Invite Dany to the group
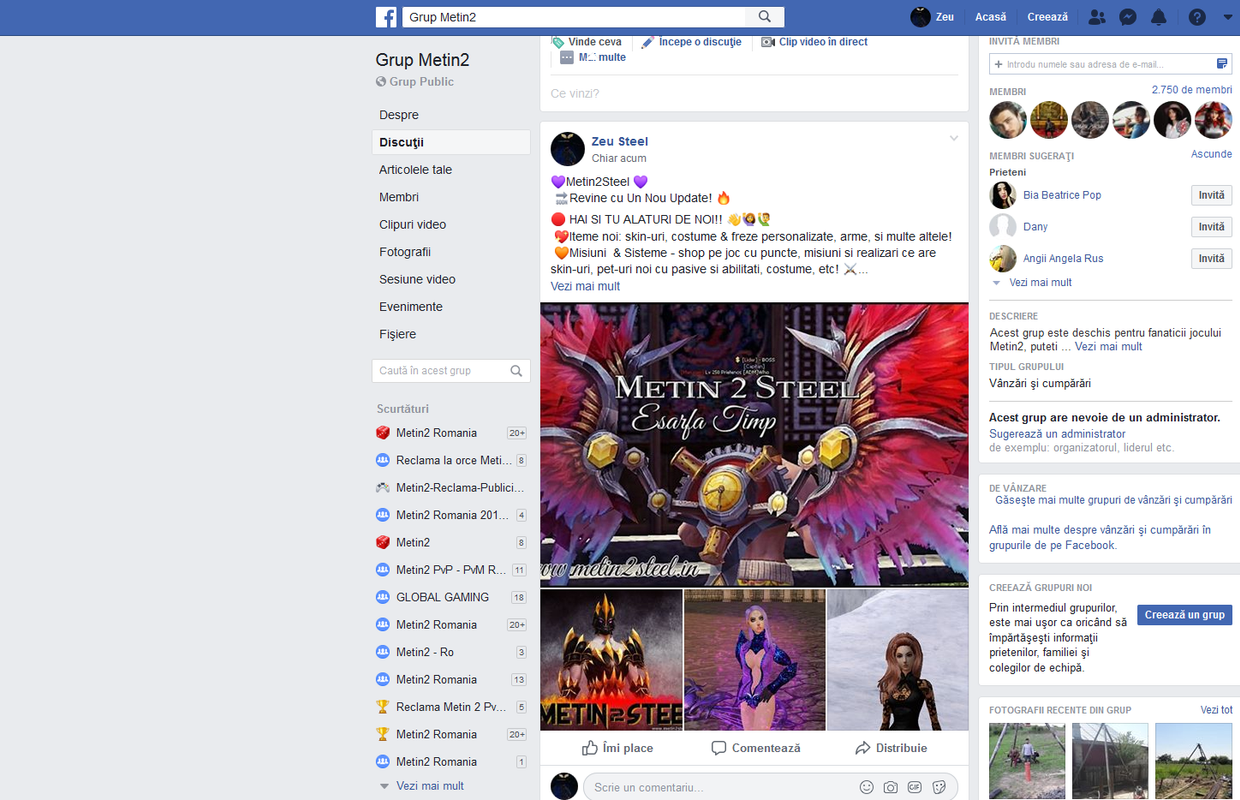 [1211, 227]
